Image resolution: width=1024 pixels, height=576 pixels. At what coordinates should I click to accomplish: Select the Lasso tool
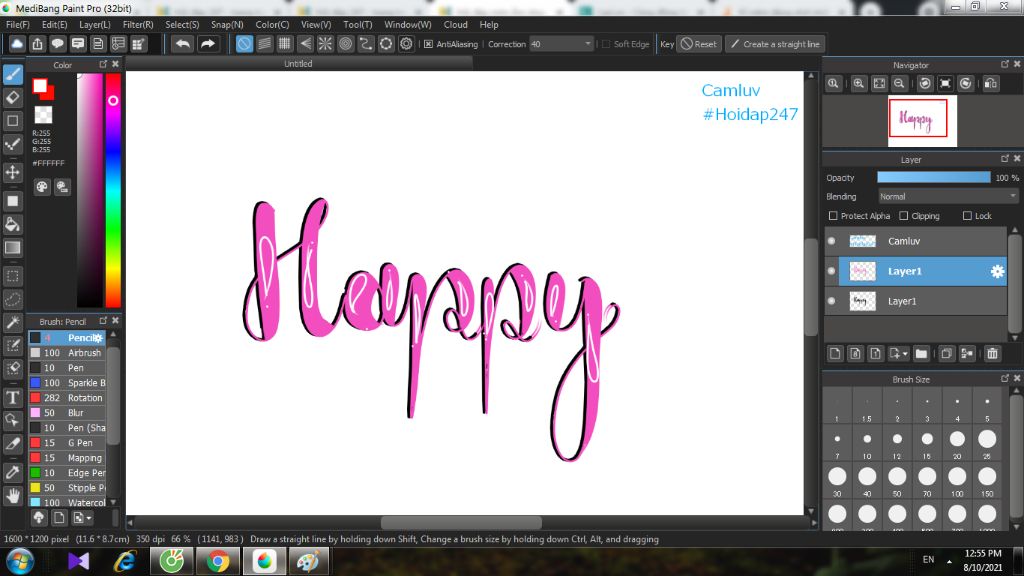pyautogui.click(x=13, y=299)
